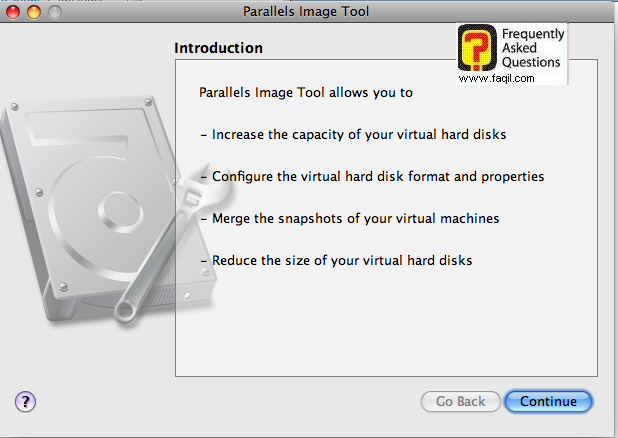Zoom the window using the green button
The image size is (618, 438).
[53, 13]
